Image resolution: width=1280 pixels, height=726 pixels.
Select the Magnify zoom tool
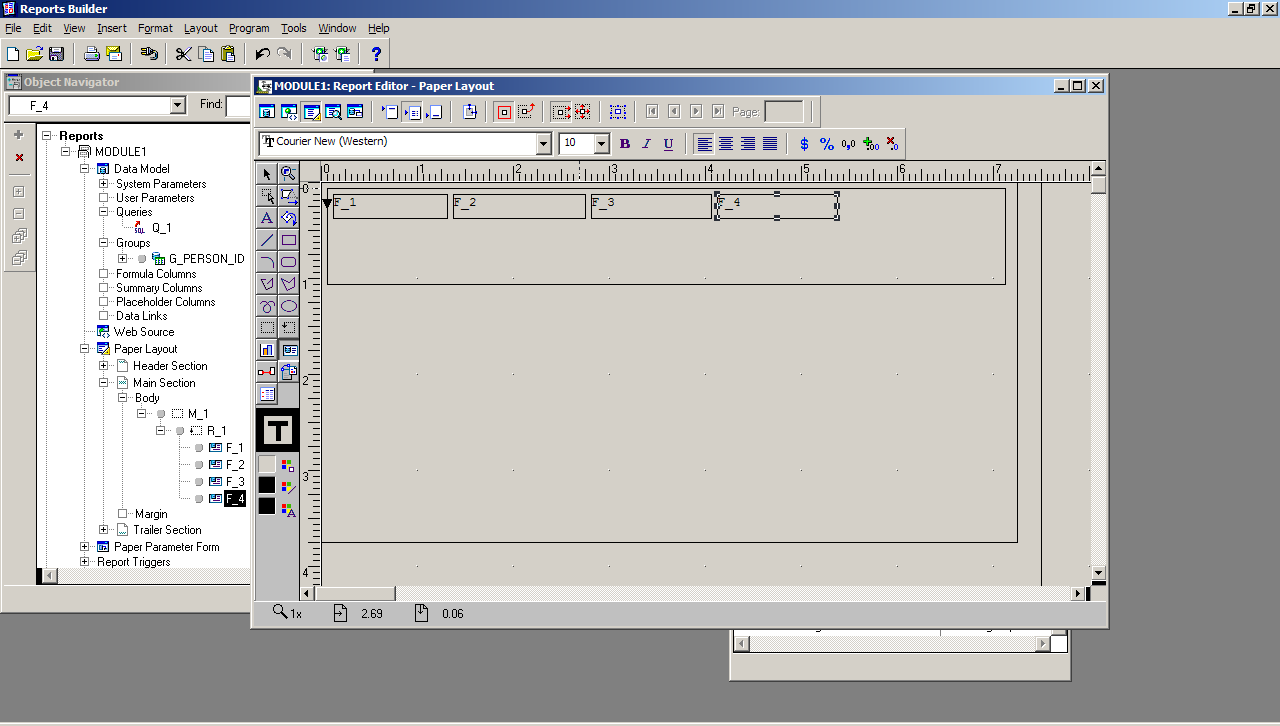(289, 174)
